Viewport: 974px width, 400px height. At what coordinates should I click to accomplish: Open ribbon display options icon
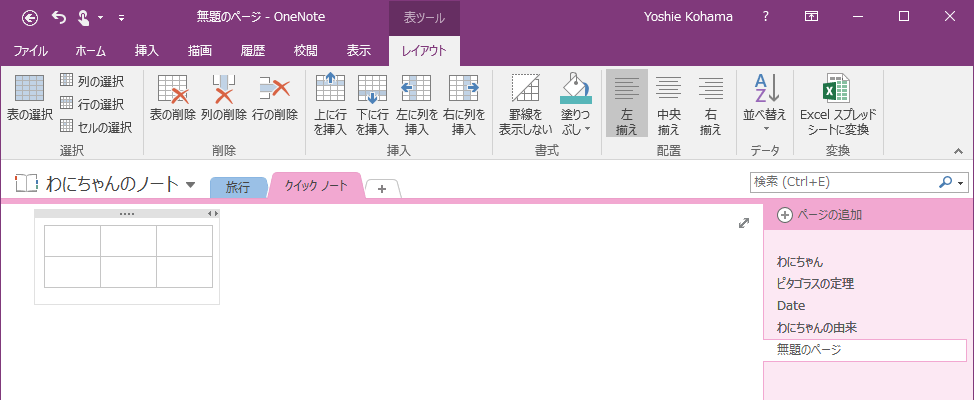pyautogui.click(x=811, y=17)
